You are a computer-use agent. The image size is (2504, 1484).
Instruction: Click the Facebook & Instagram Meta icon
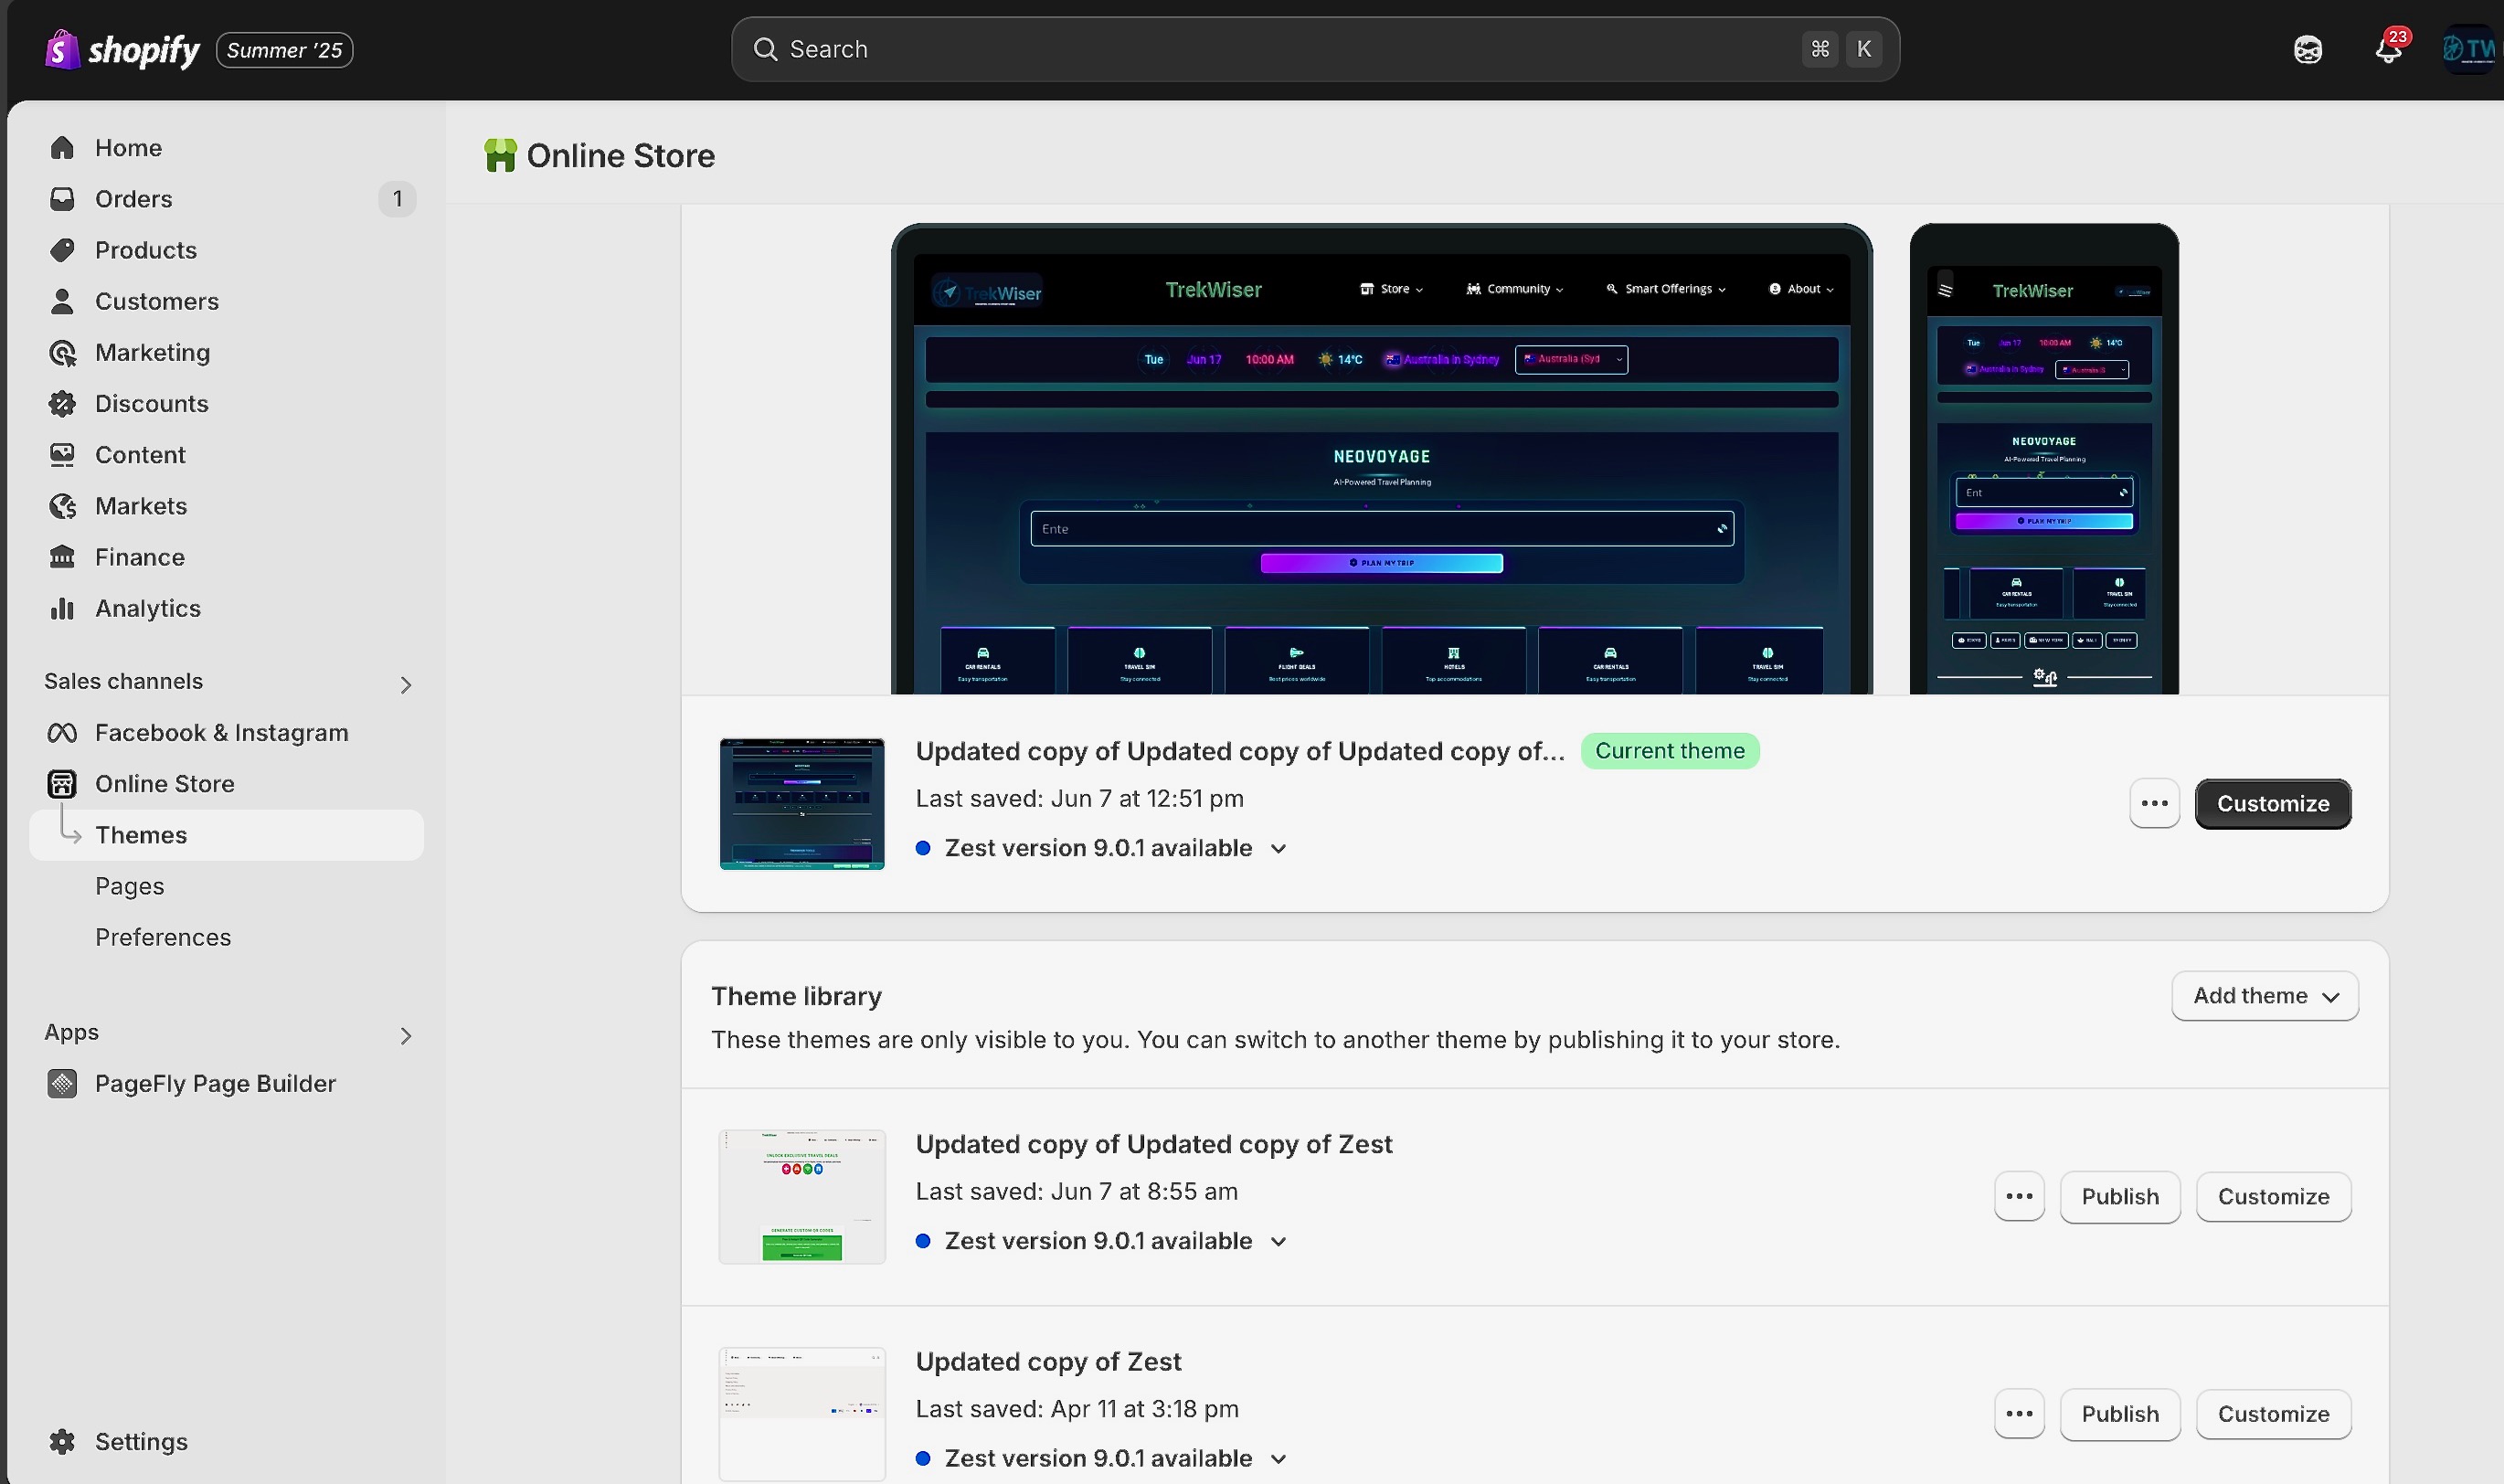point(62,733)
